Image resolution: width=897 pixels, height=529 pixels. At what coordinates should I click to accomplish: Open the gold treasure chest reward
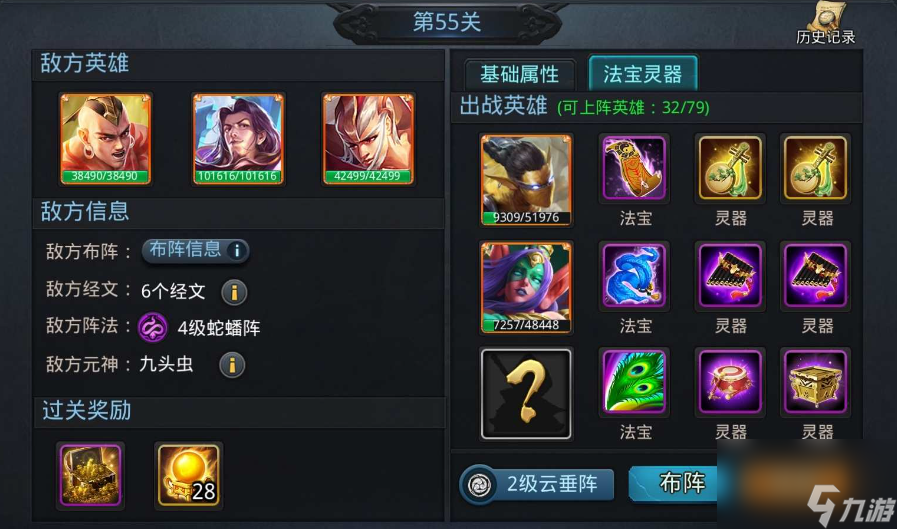90,475
